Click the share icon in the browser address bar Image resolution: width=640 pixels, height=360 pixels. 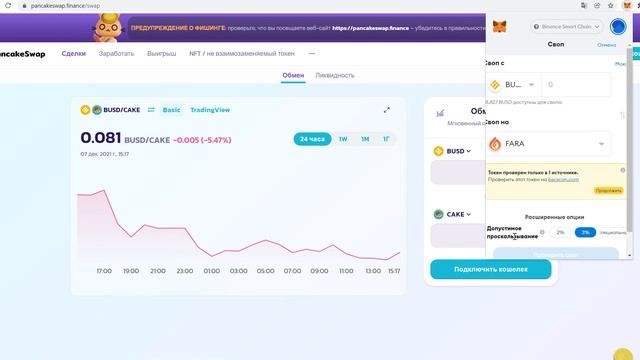point(597,5)
